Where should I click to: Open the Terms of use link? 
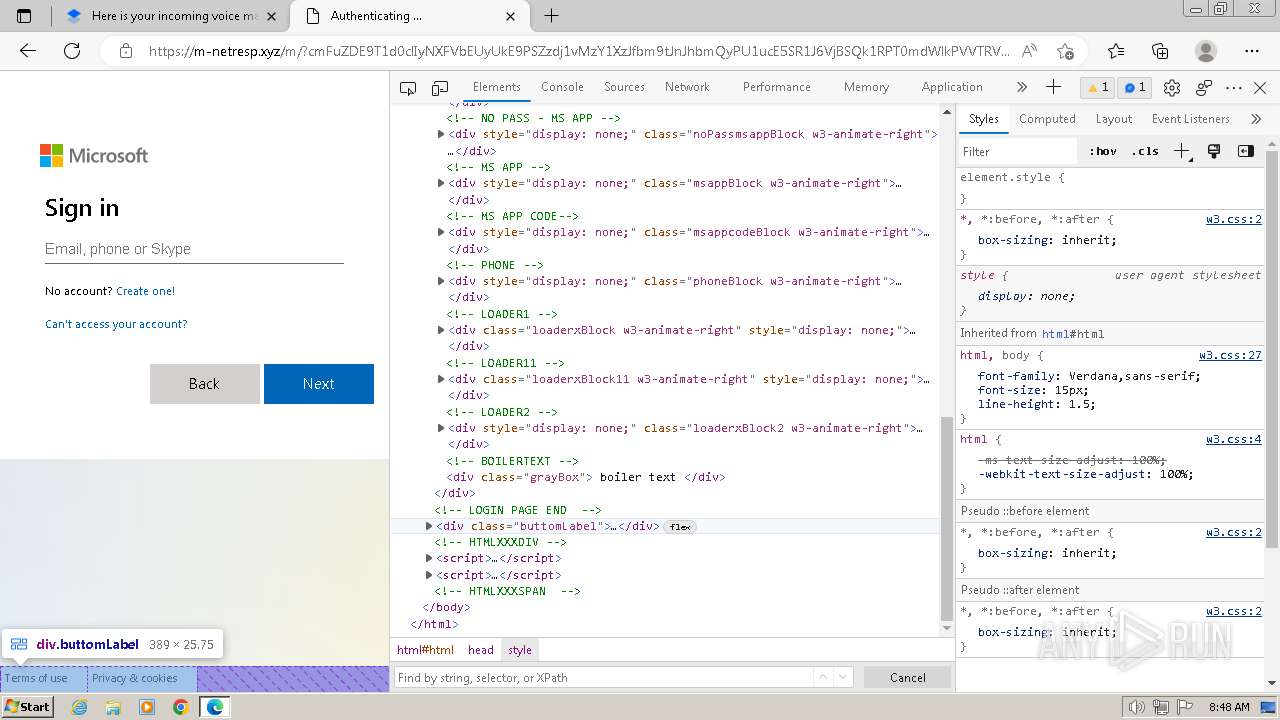pos(36,678)
